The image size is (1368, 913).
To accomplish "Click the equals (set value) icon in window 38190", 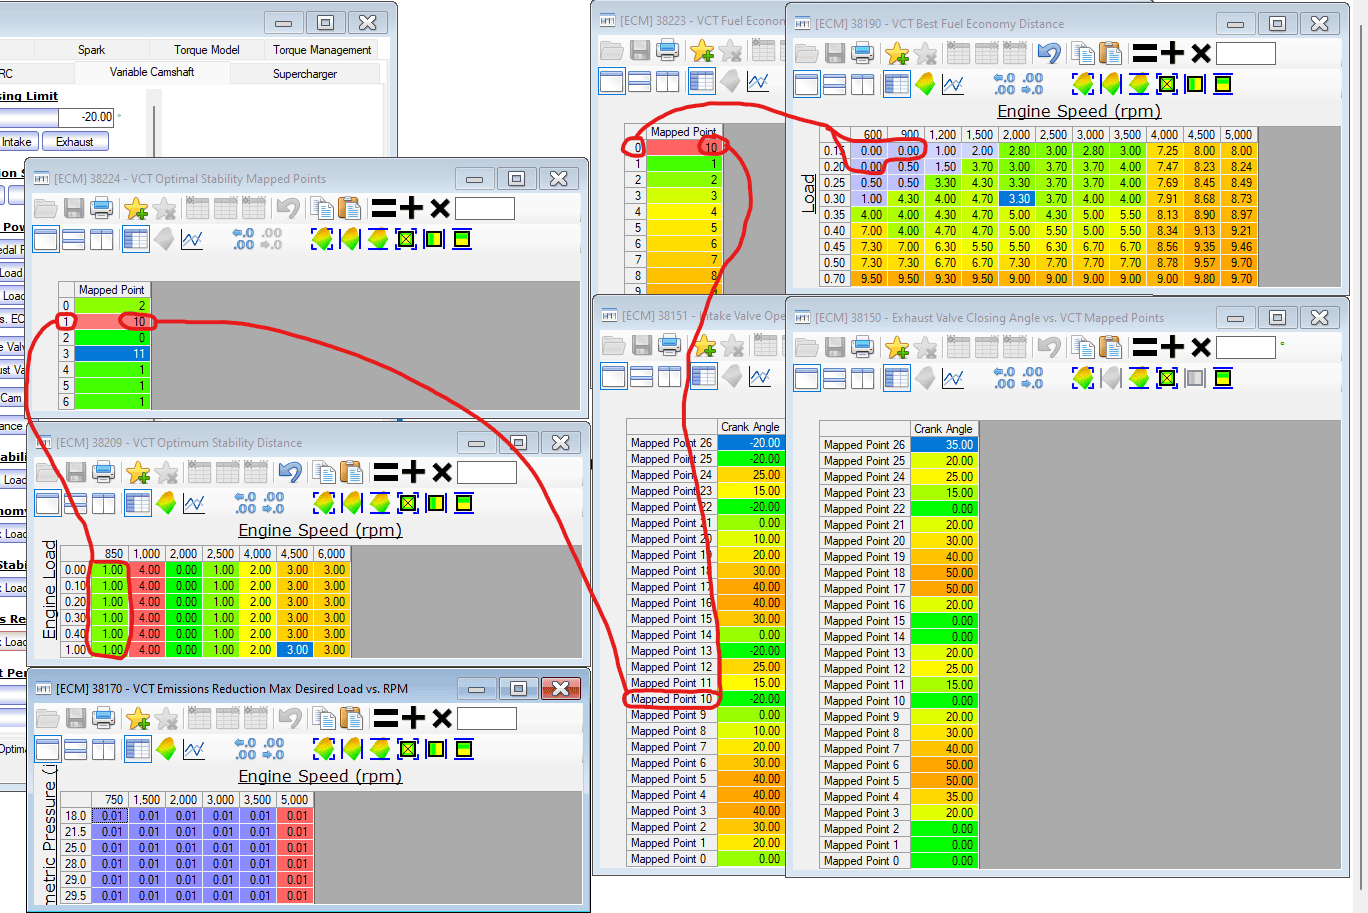I will [x=1145, y=53].
